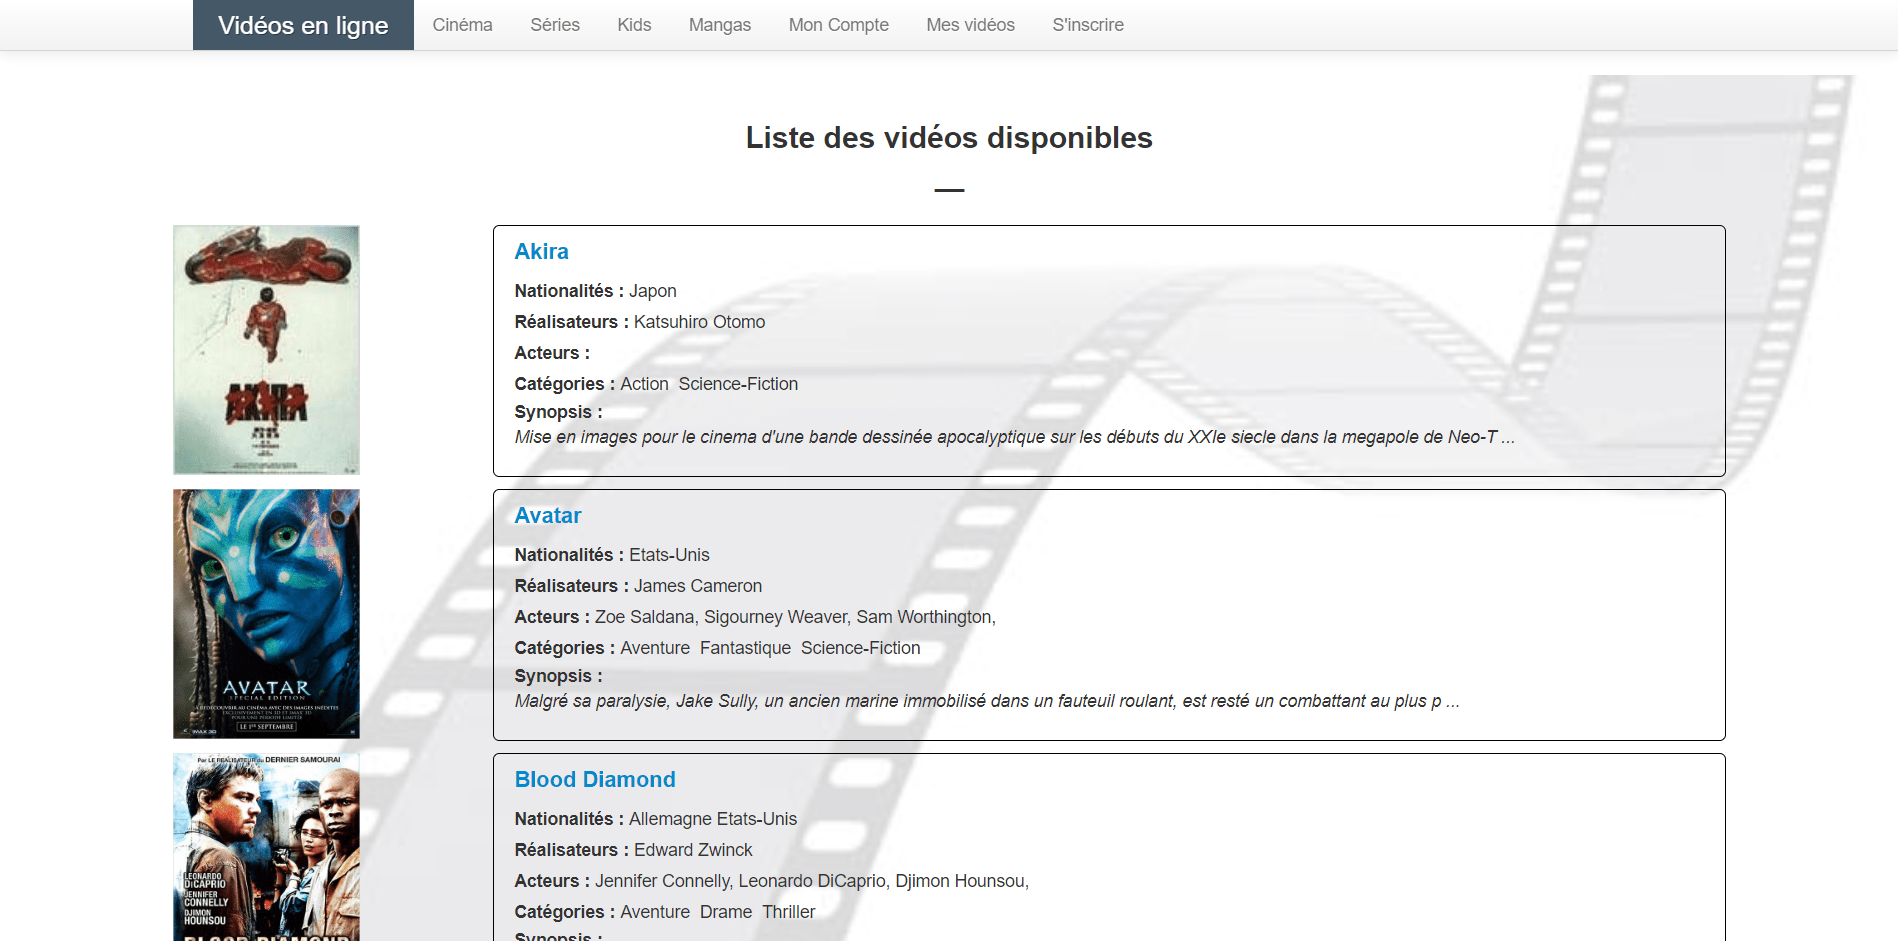Click the Akira synopsis text

pos(1013,437)
